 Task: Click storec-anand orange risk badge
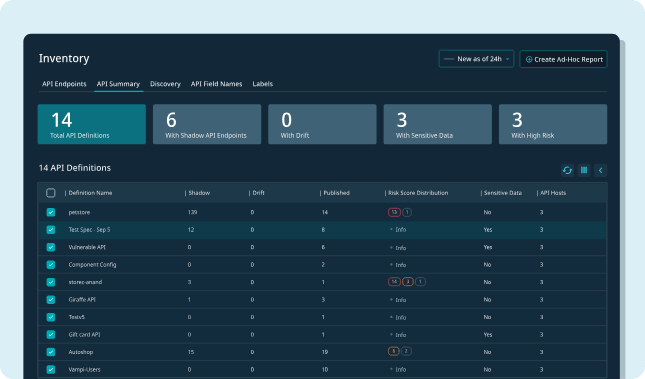point(408,282)
